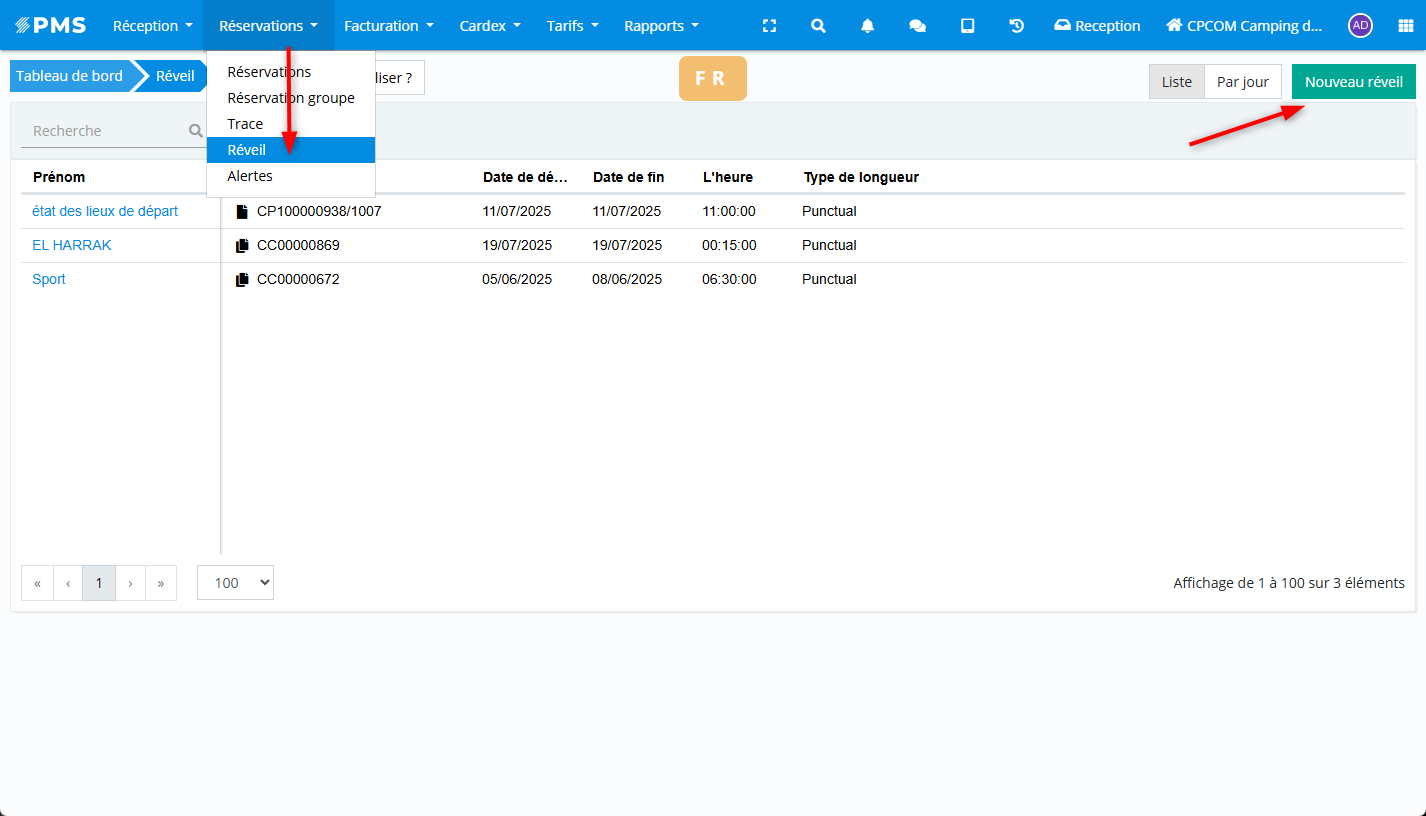
Task: Open the EL HARRAK entry link
Action: click(x=72, y=245)
